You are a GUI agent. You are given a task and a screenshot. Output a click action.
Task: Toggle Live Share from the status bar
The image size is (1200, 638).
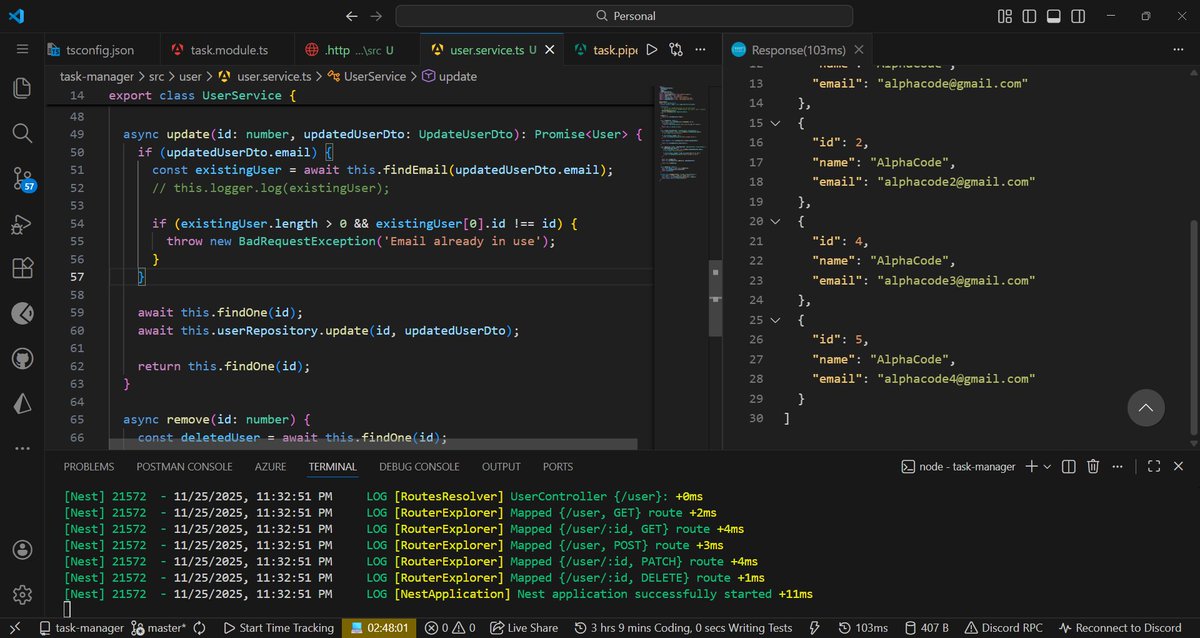pyautogui.click(x=524, y=628)
